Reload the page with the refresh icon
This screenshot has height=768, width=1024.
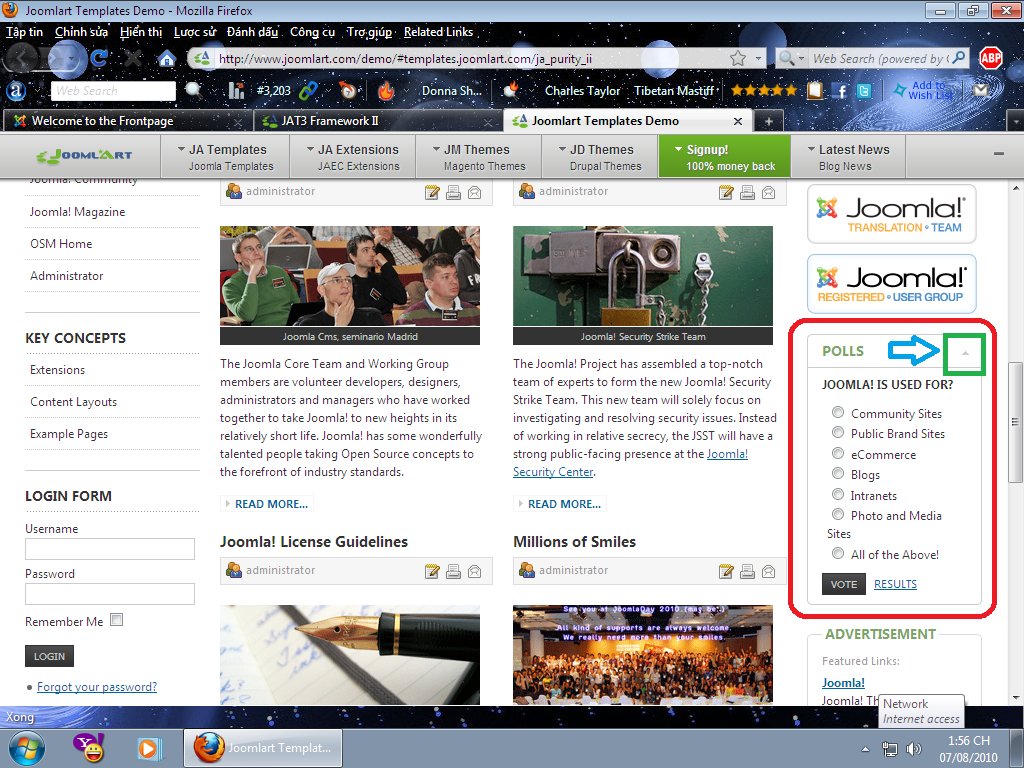(x=99, y=58)
